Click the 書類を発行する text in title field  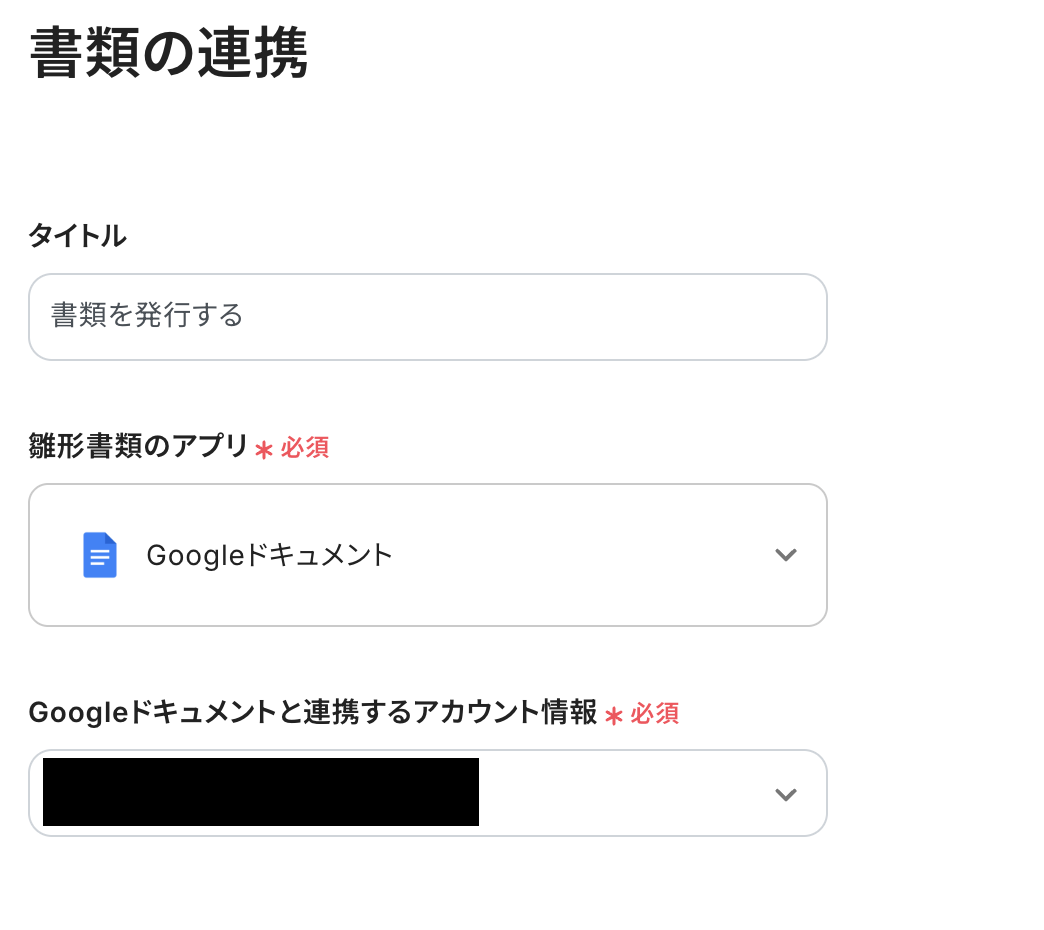pos(147,317)
